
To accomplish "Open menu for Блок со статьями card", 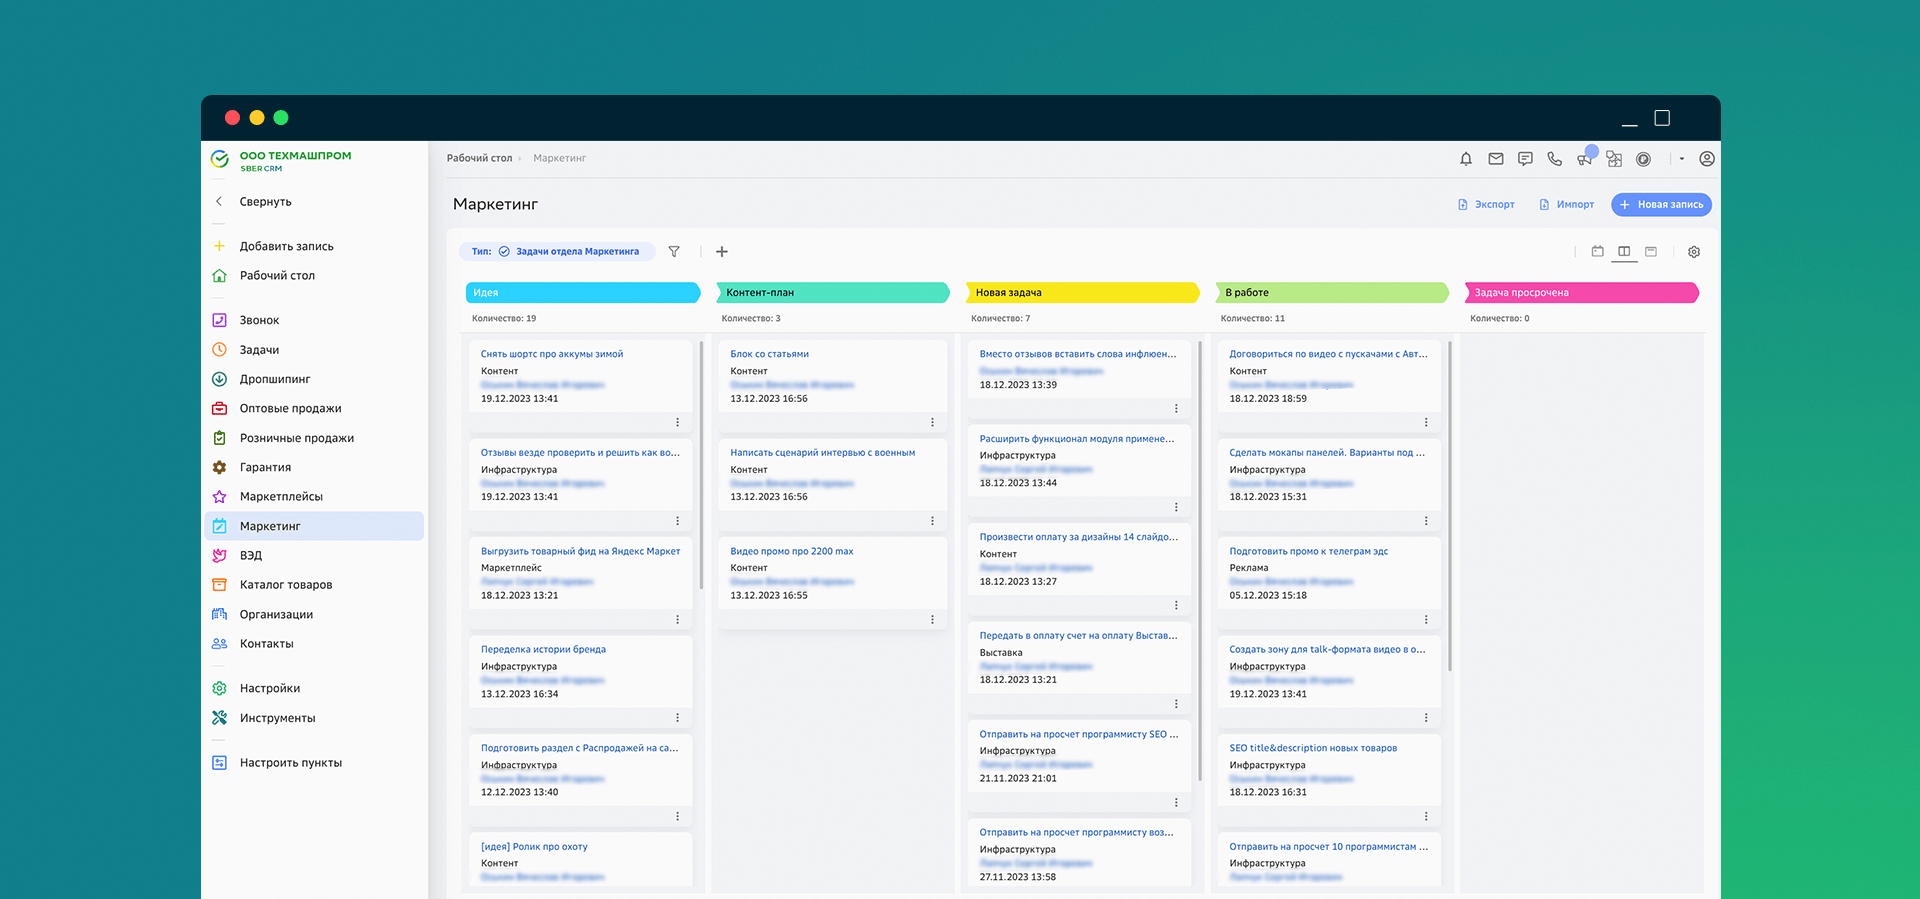I will [932, 423].
